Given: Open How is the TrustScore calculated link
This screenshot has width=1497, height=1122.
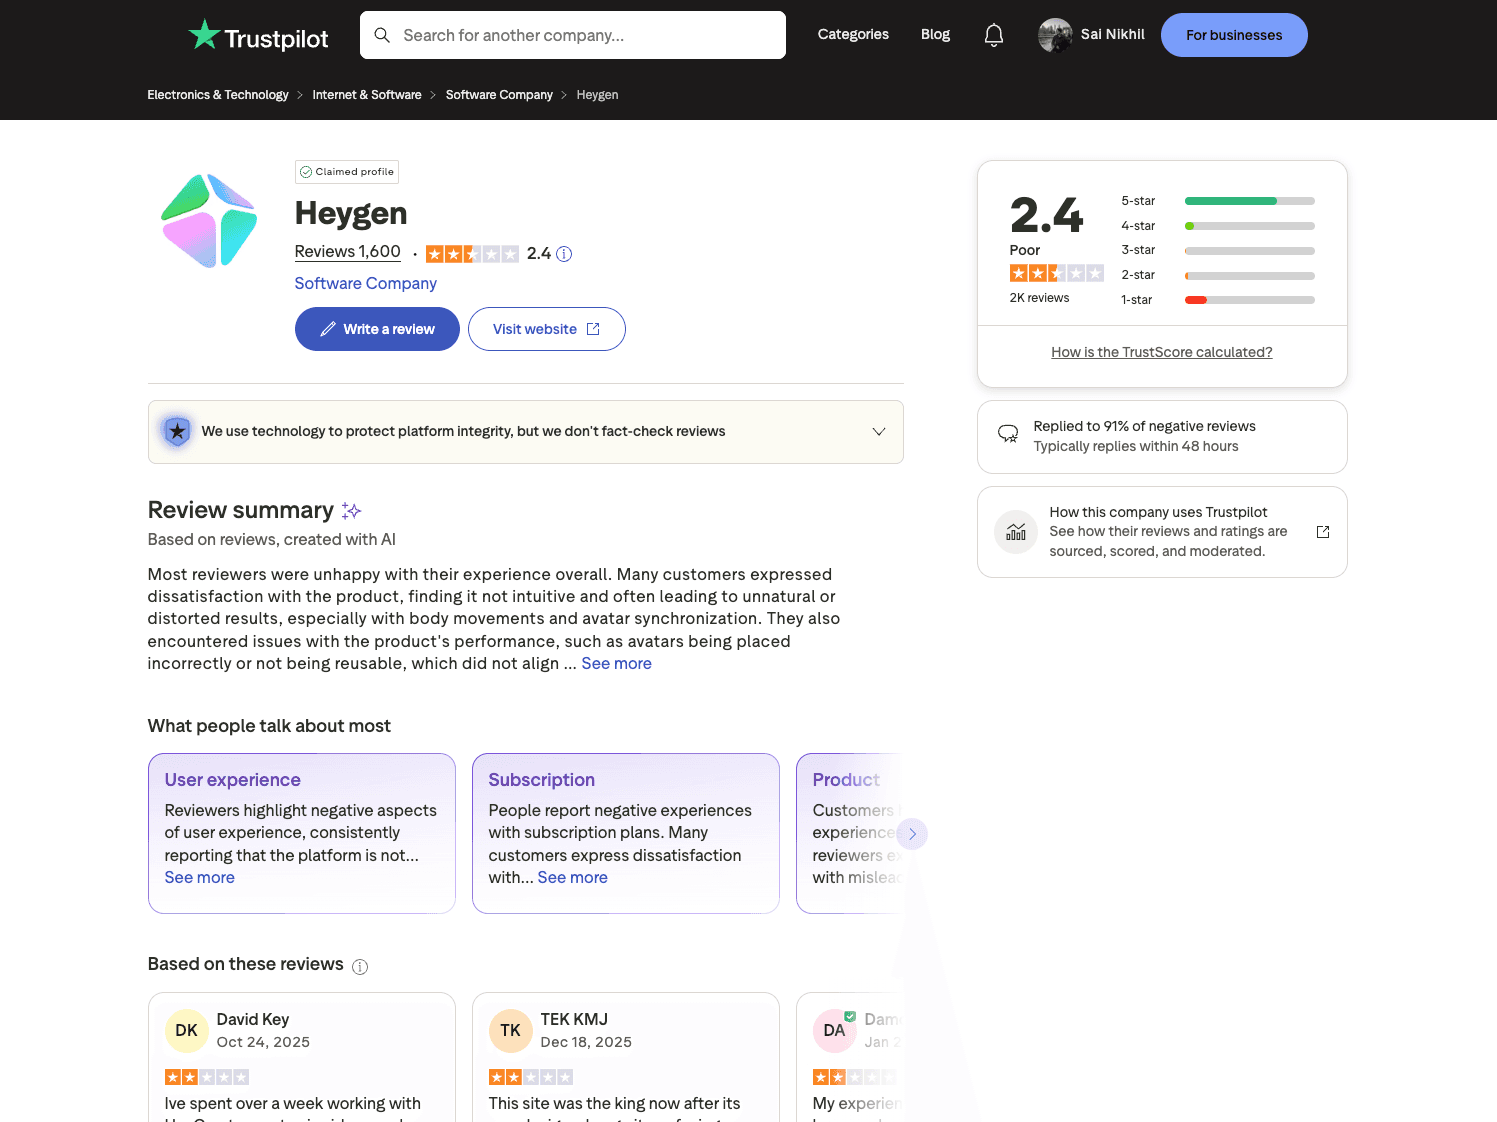Looking at the screenshot, I should [x=1162, y=352].
